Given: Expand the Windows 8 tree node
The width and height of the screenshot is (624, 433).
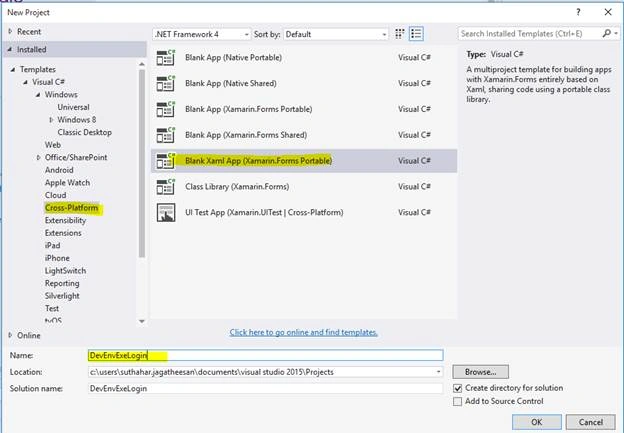Looking at the screenshot, I should (x=51, y=120).
